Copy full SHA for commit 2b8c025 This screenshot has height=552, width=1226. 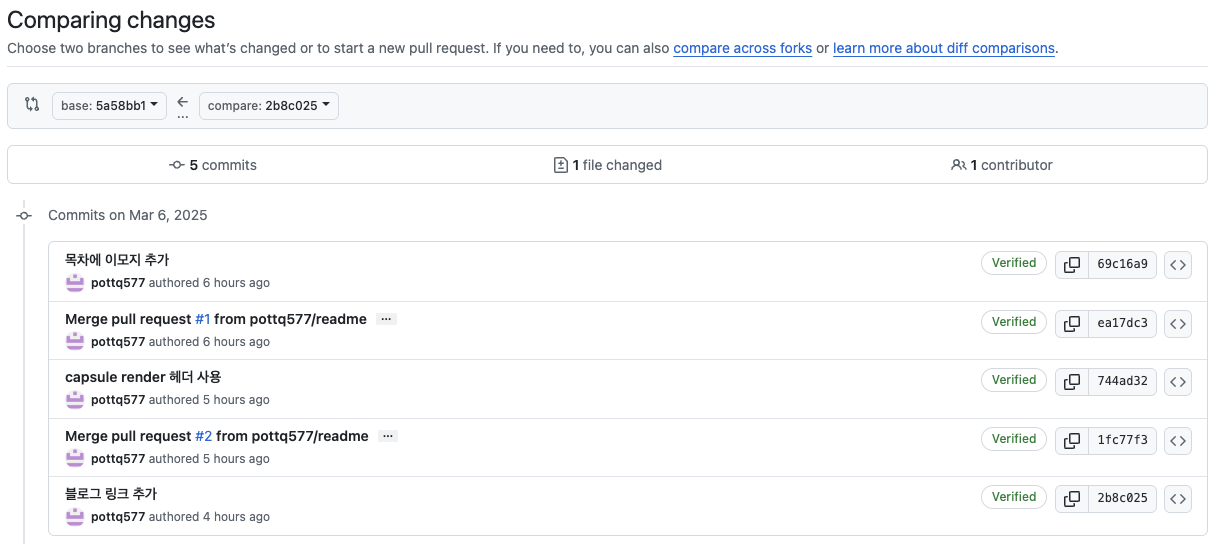[x=1072, y=498]
